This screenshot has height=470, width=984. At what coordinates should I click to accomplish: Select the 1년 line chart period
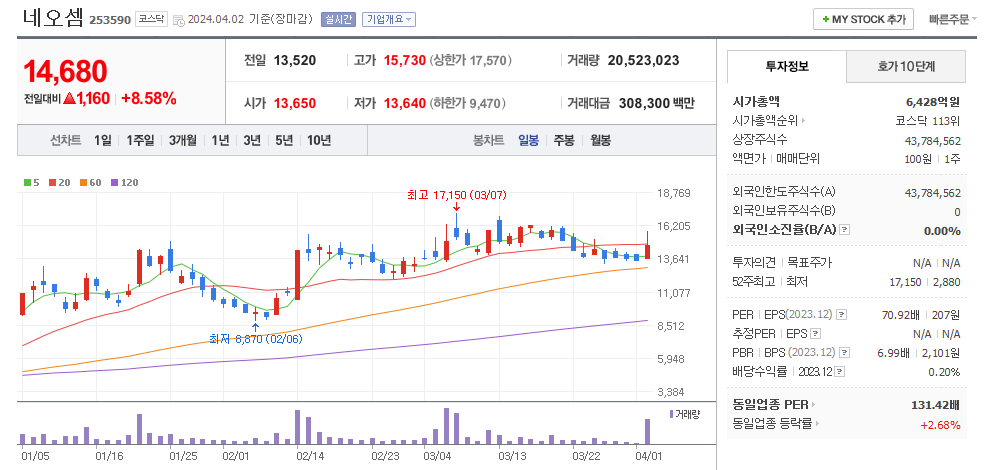220,141
